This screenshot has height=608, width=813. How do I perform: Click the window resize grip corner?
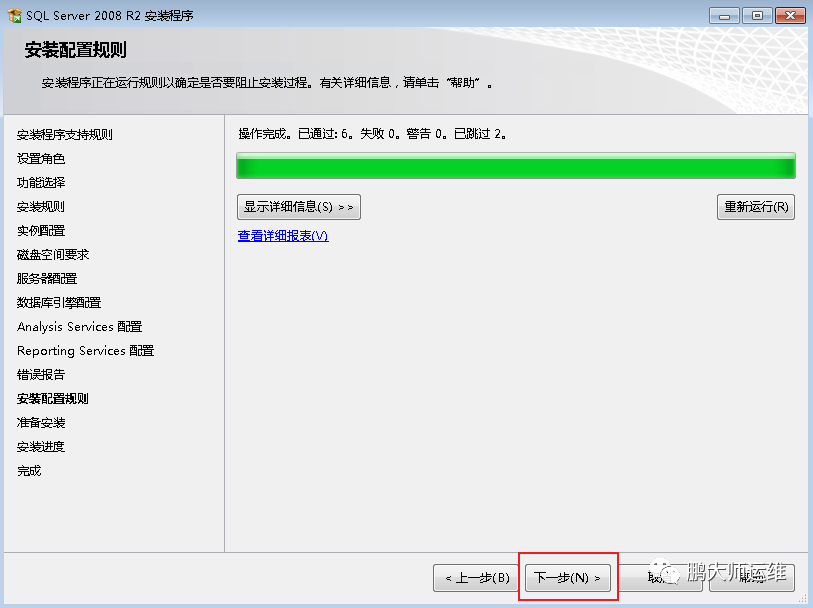(803, 599)
